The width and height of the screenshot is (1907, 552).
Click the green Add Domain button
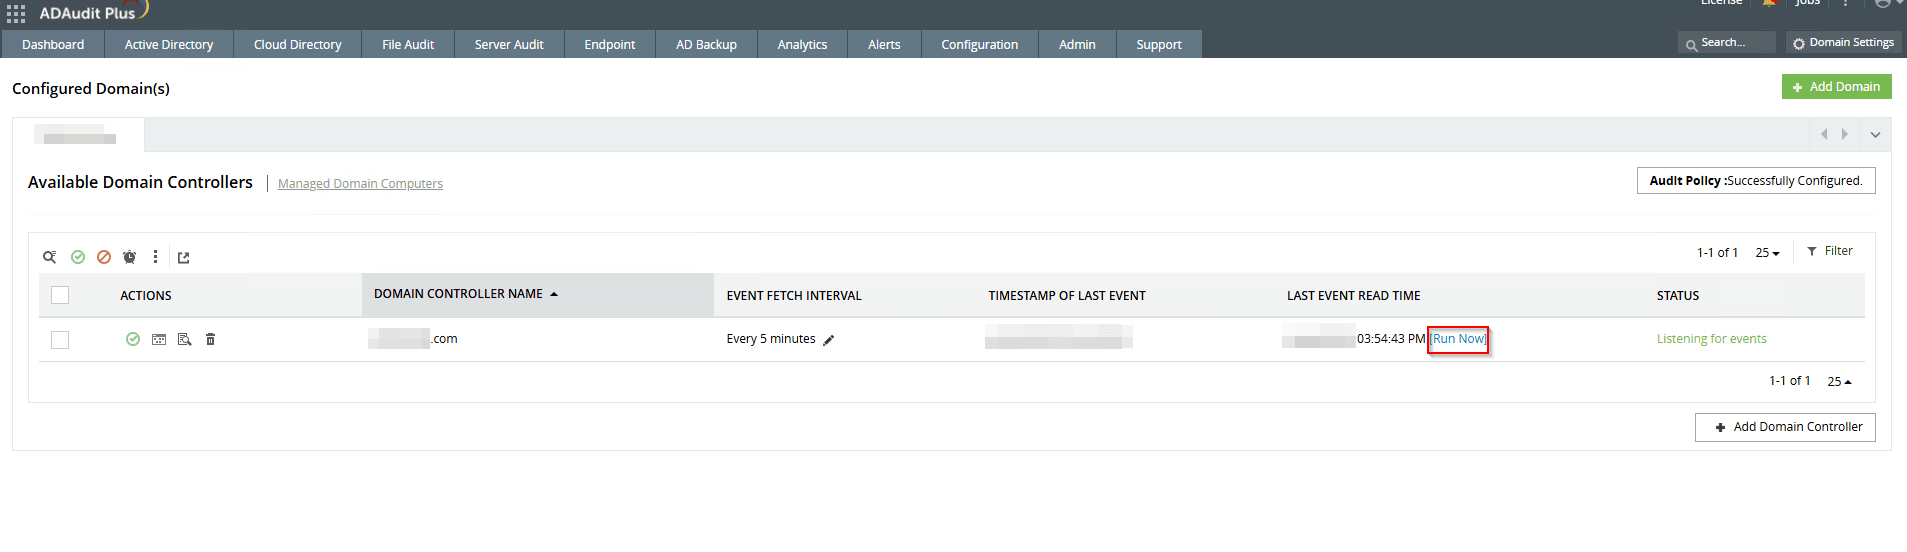tap(1836, 87)
